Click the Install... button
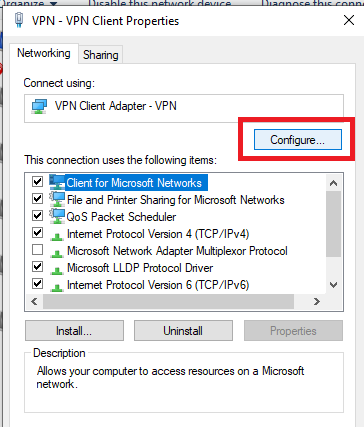The height and width of the screenshot is (427, 364). click(74, 331)
